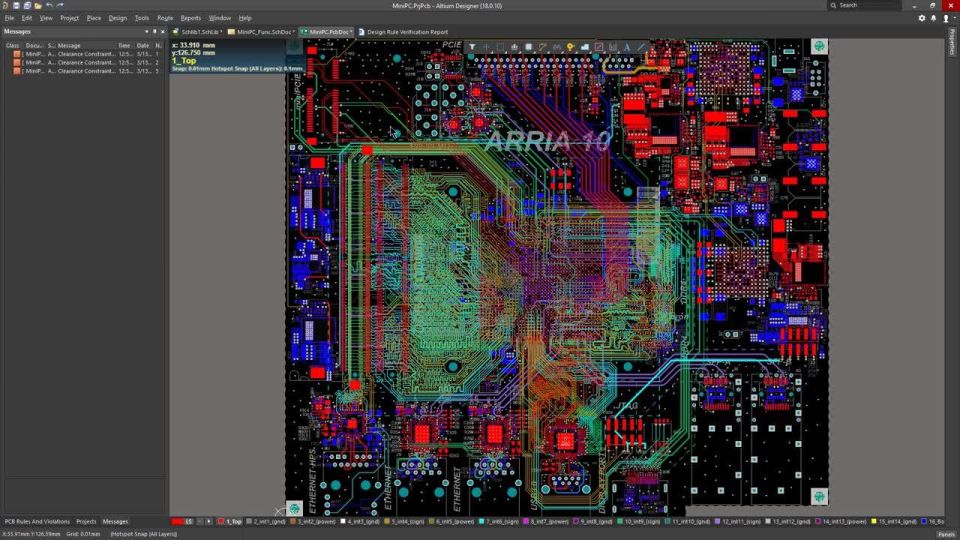Select the Place Via tool in PCB toolbar
Screen dimensions: 960x540
click(x=571, y=47)
